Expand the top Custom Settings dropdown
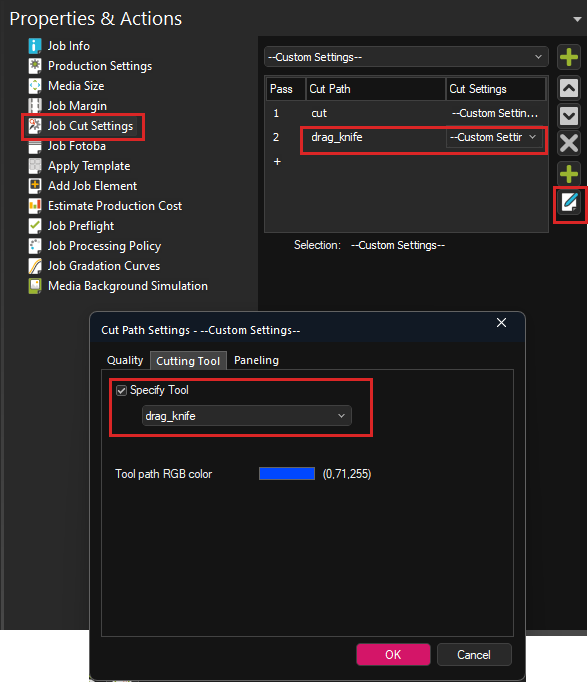 406,57
